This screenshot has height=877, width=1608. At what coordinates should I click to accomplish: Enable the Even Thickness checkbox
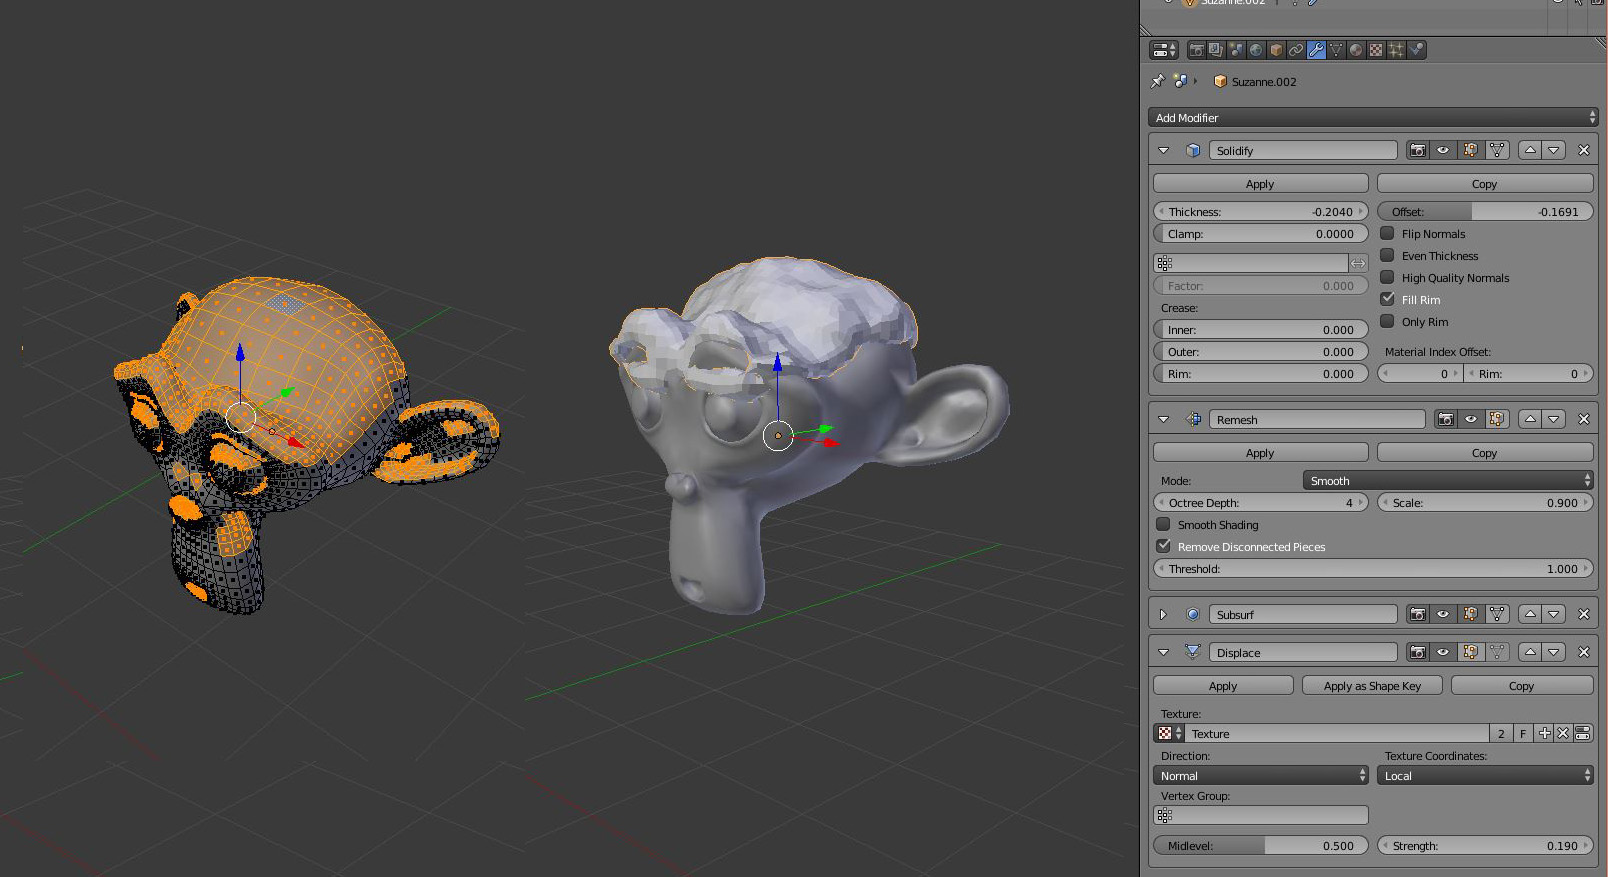point(1387,255)
